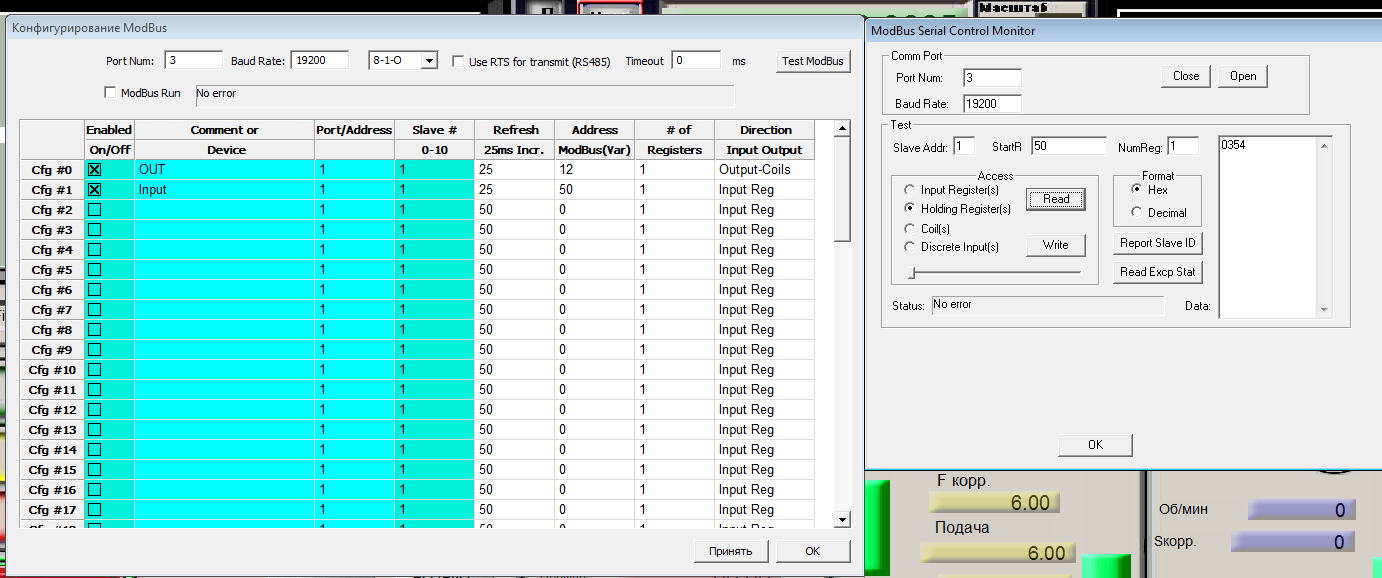Toggle Use RTS for transmit (RS485) checkbox

pyautogui.click(x=458, y=61)
